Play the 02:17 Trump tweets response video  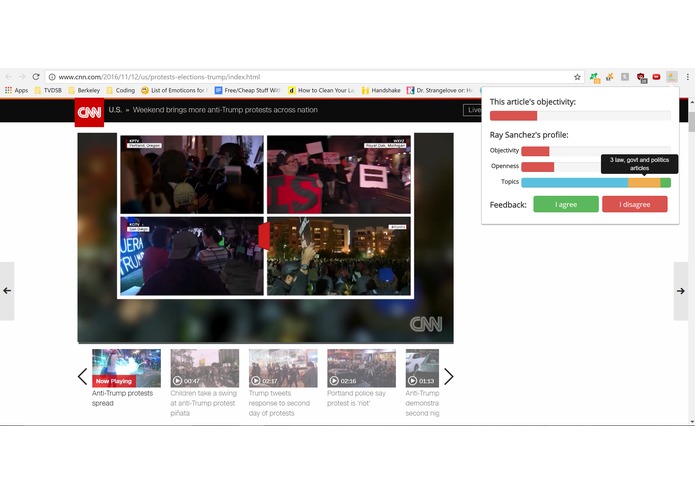click(x=283, y=368)
